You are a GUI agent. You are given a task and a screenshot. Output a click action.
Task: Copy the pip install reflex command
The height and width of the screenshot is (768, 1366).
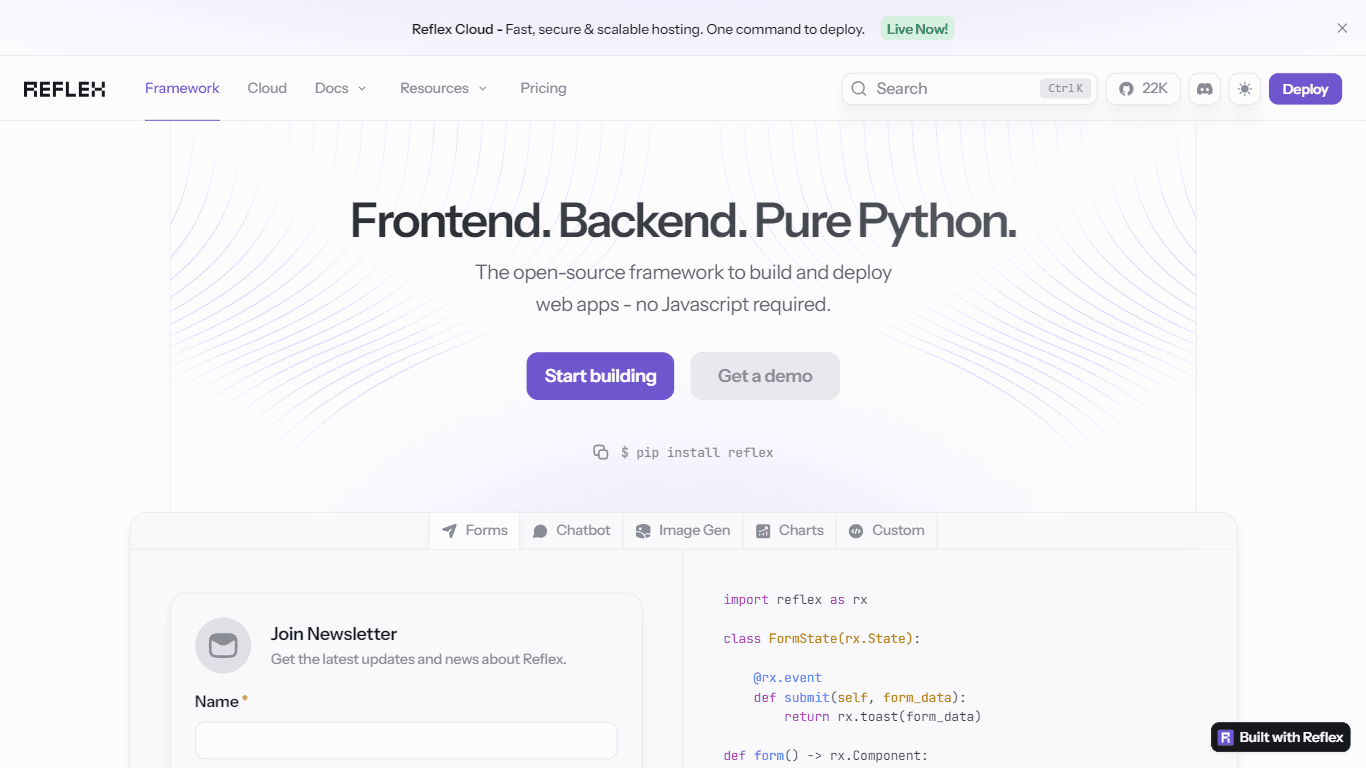(601, 452)
